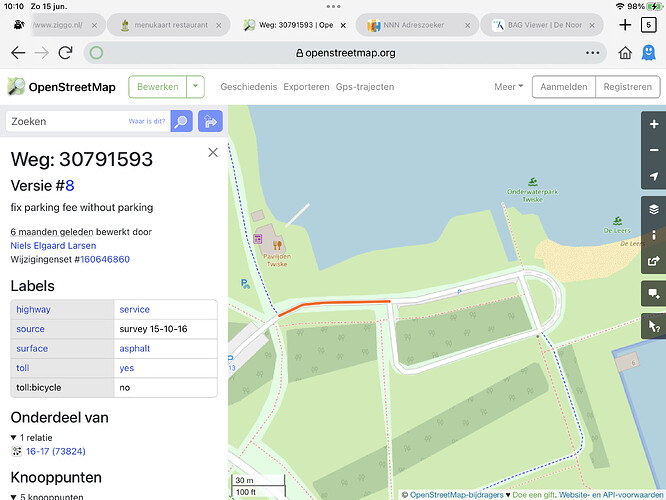
Task: Open the Gps-trajecten menu item
Action: 365,87
